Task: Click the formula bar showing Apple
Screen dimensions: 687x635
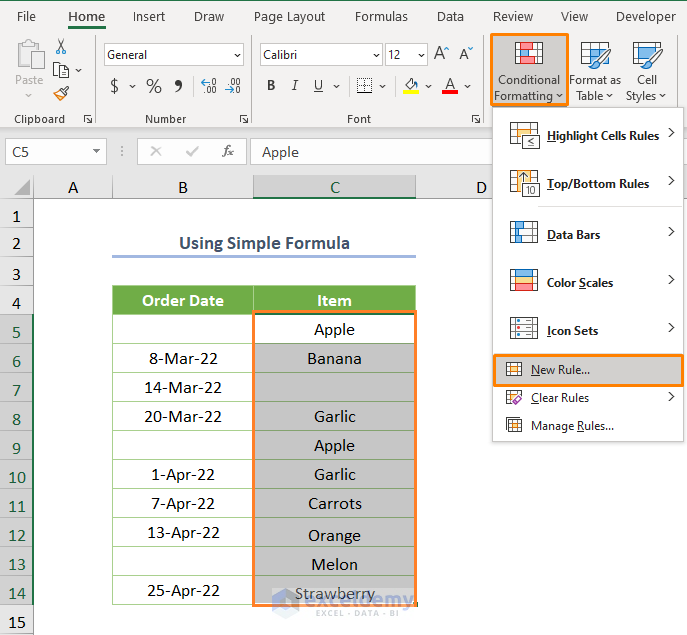Action: [371, 152]
